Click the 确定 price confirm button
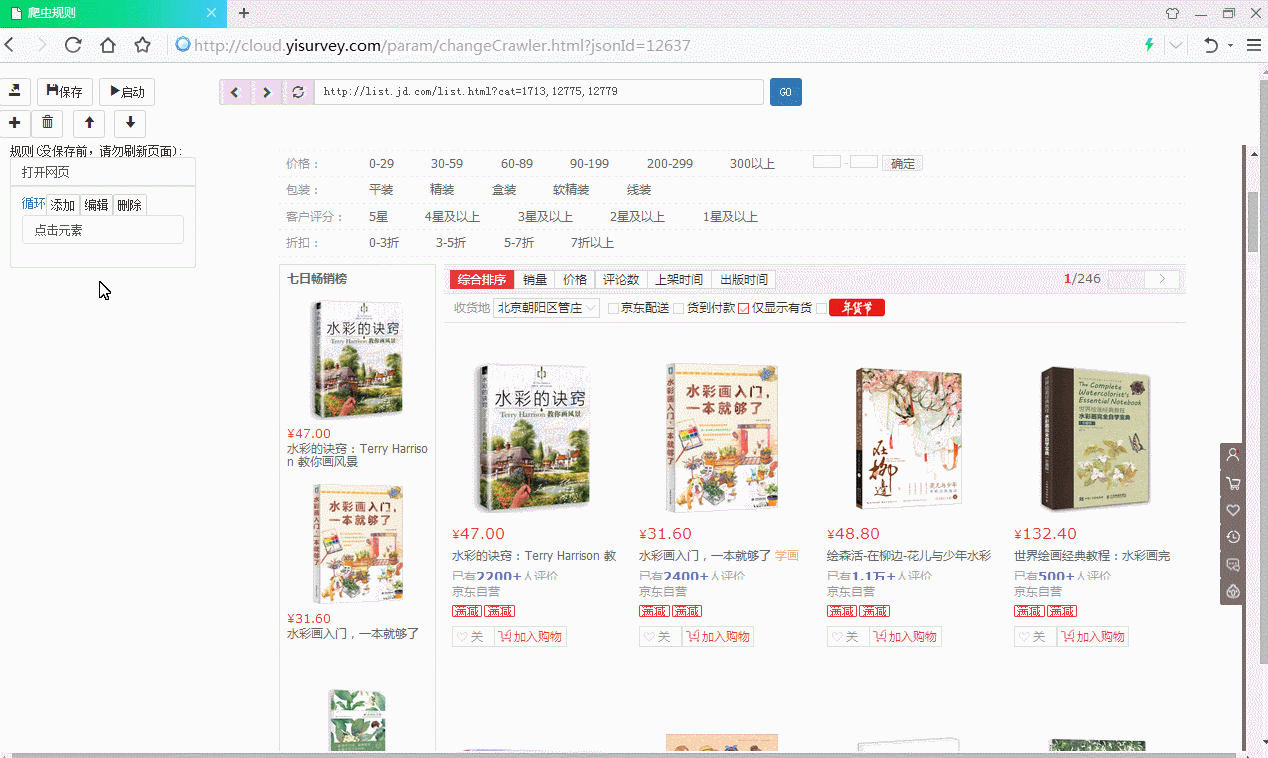 coord(902,164)
